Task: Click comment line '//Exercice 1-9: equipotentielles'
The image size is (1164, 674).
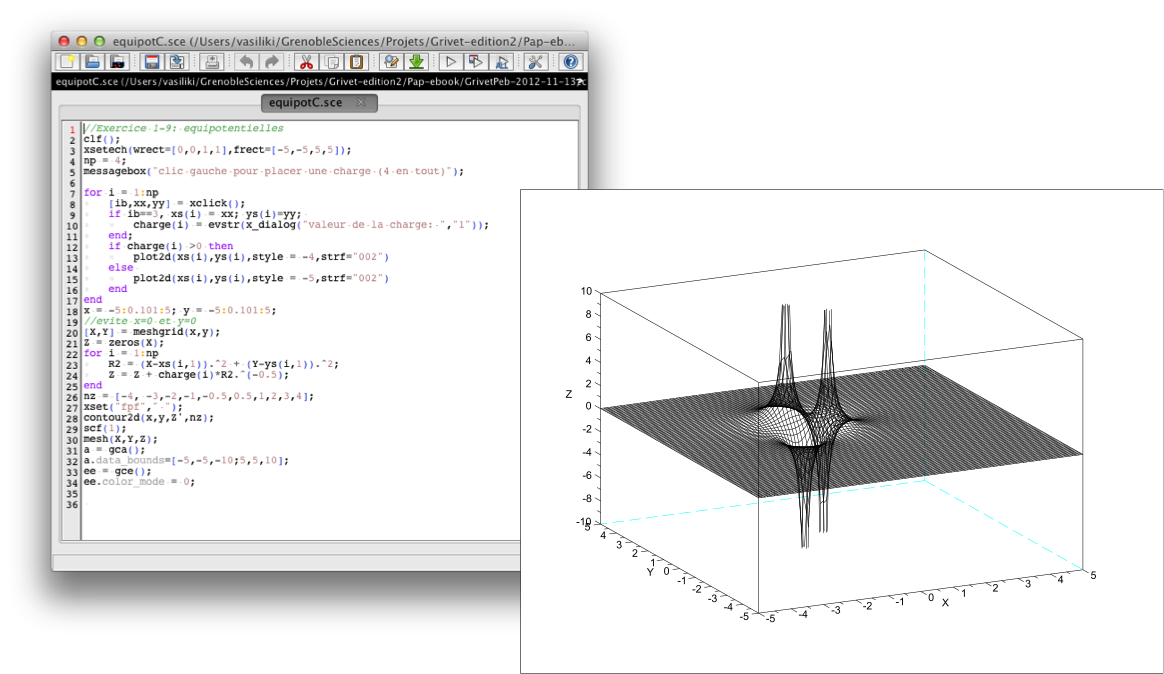Action: (183, 128)
